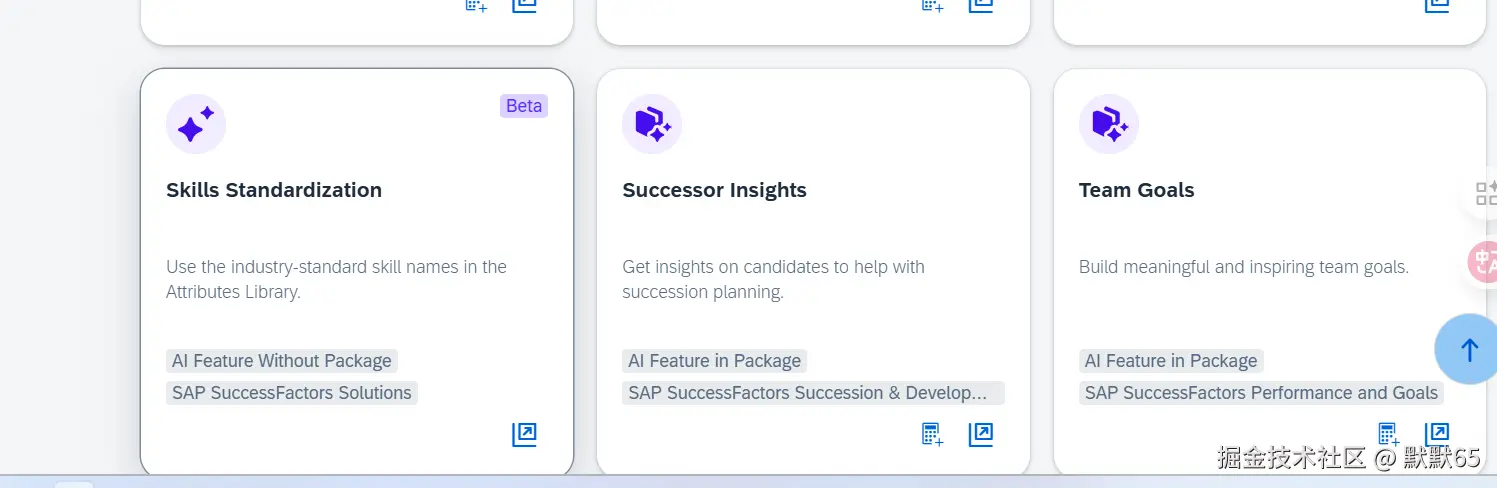Viewport: 1497px width, 488px height.
Task: Click the grid icon at the right edge
Action: pyautogui.click(x=1485, y=193)
